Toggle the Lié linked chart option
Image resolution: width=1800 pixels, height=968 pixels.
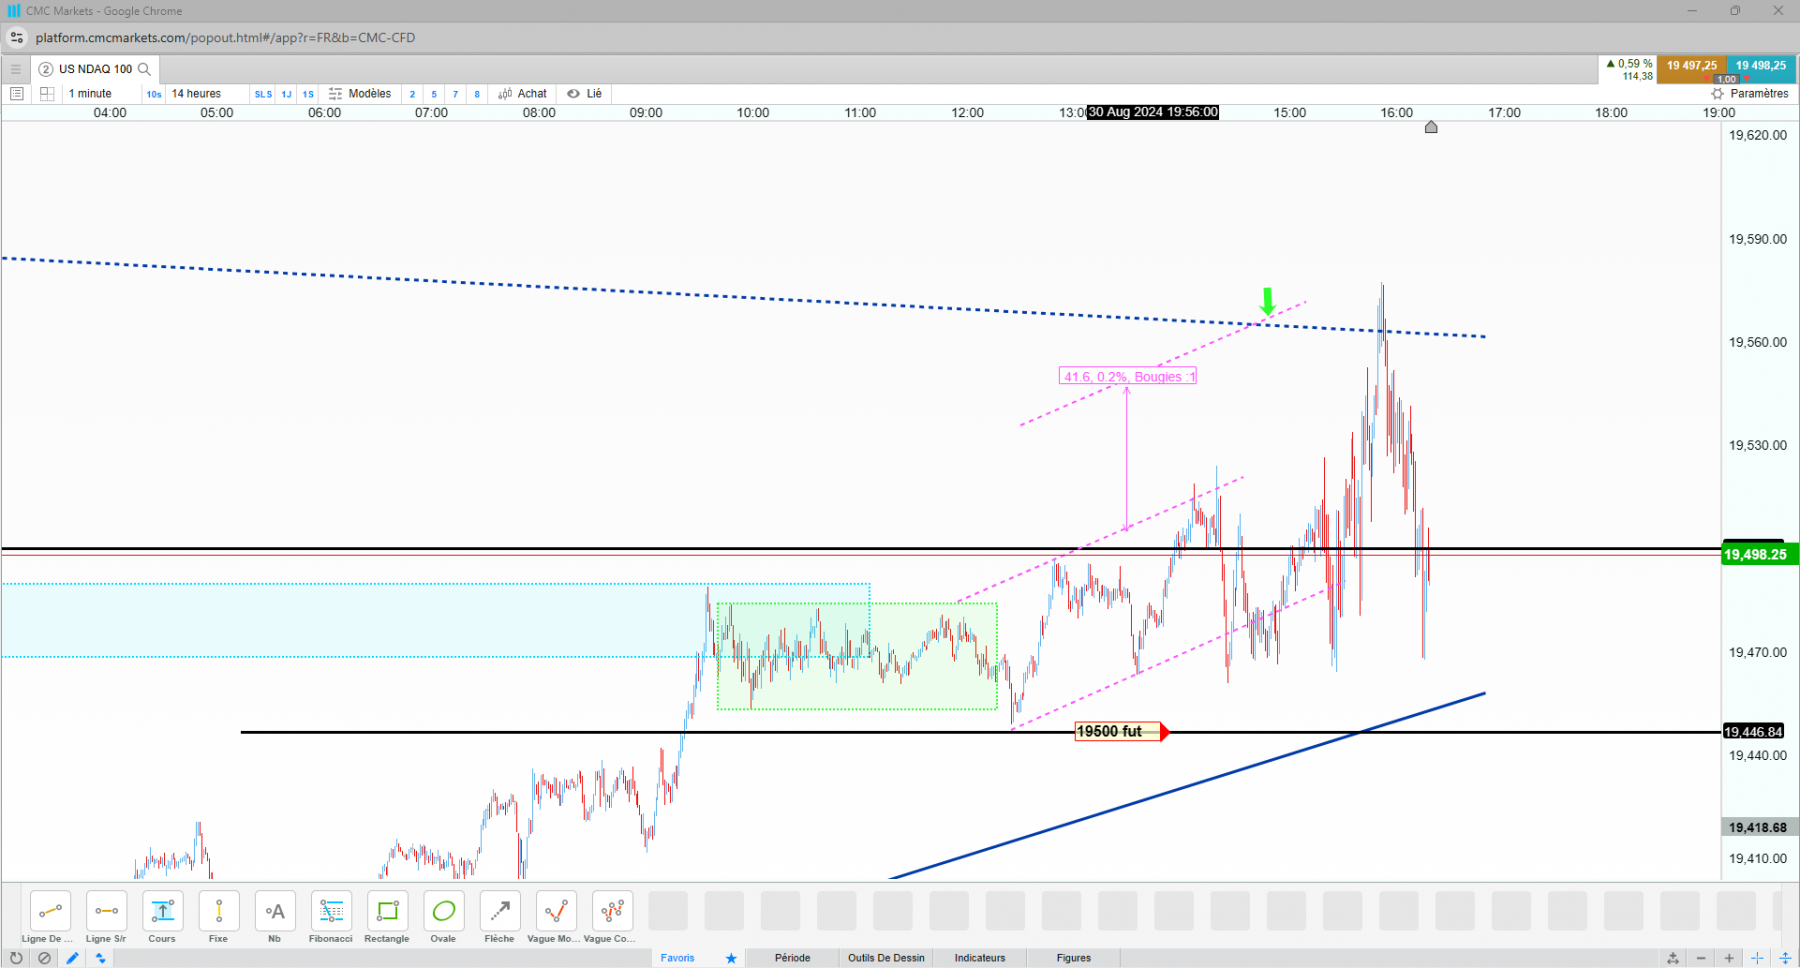click(585, 94)
